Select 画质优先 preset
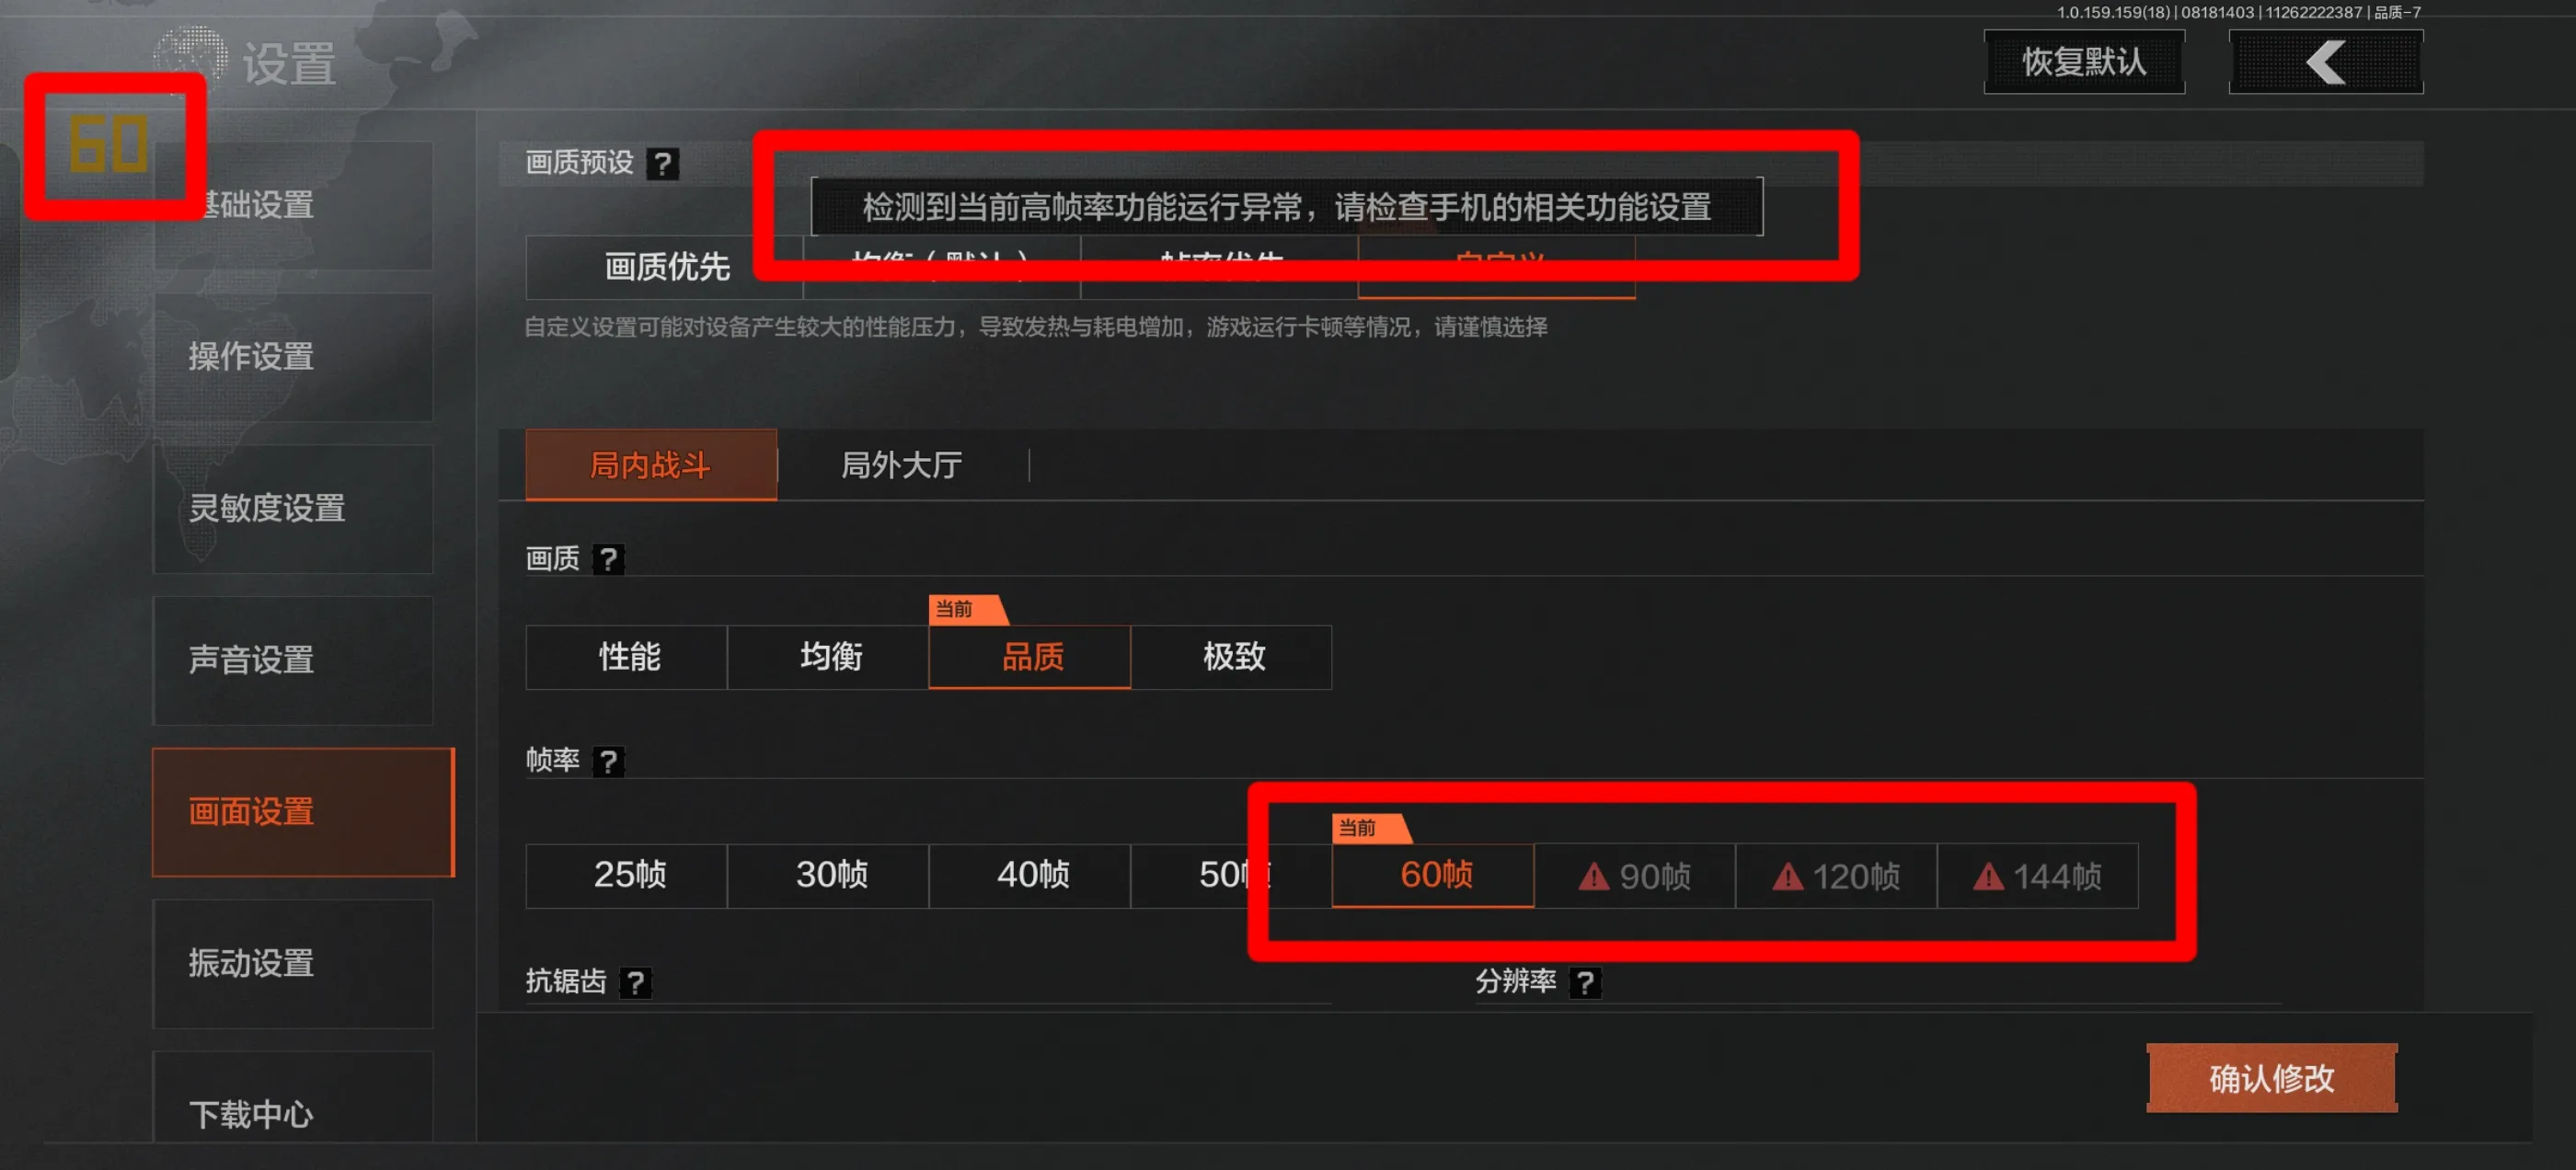This screenshot has width=2576, height=1170. 665,267
